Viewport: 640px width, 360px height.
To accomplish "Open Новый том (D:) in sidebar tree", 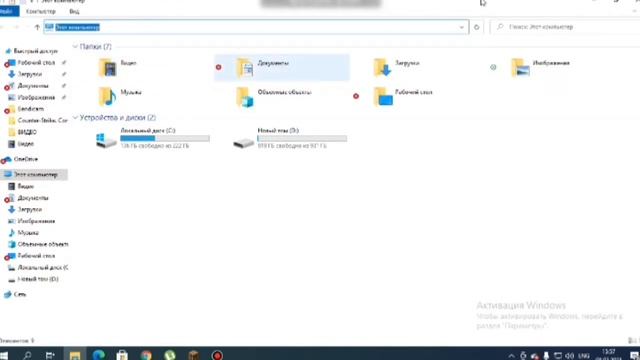I will 38,279.
